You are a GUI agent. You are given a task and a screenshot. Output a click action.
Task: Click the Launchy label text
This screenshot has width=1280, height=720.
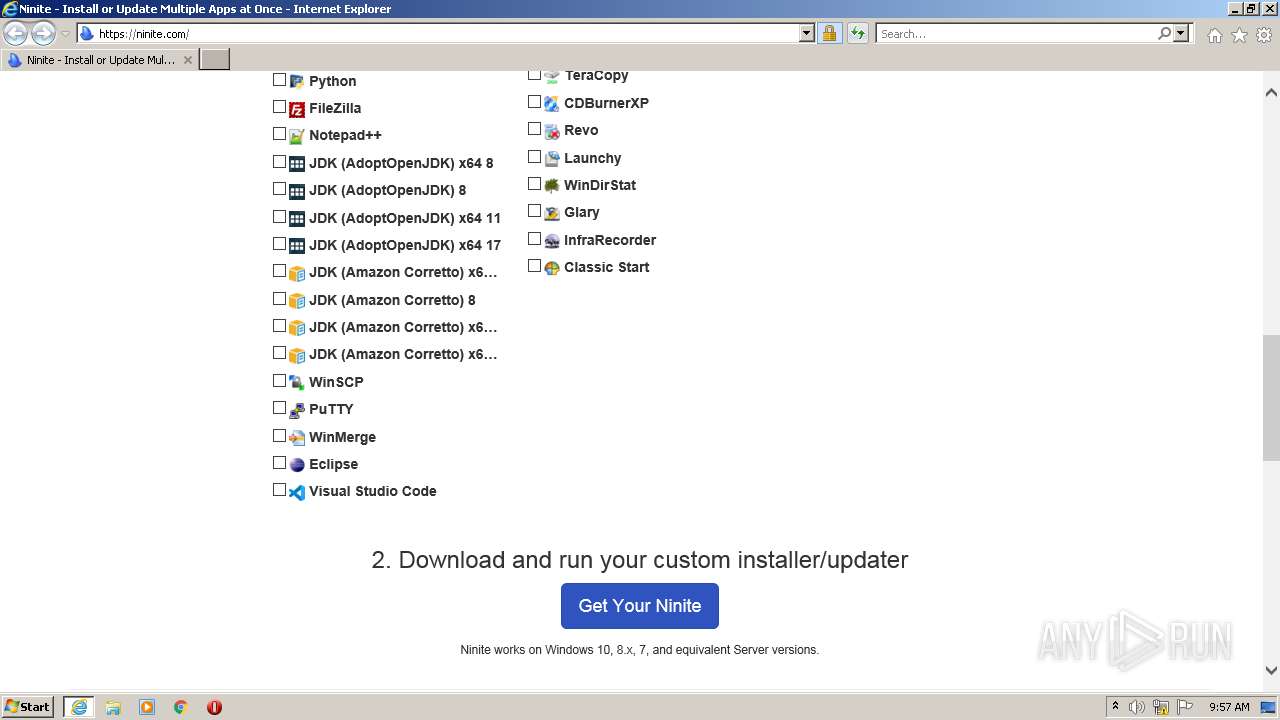(592, 158)
